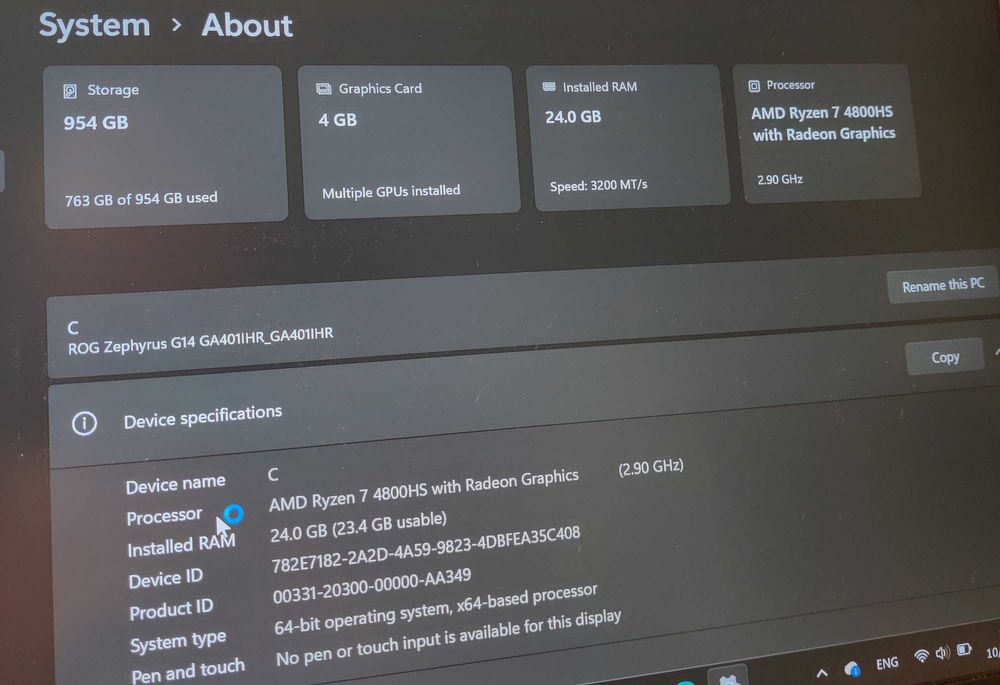
Task: Click 'ROG Zephyrus G14 GA401IHR_GA401IHR' model name
Action: coord(200,340)
